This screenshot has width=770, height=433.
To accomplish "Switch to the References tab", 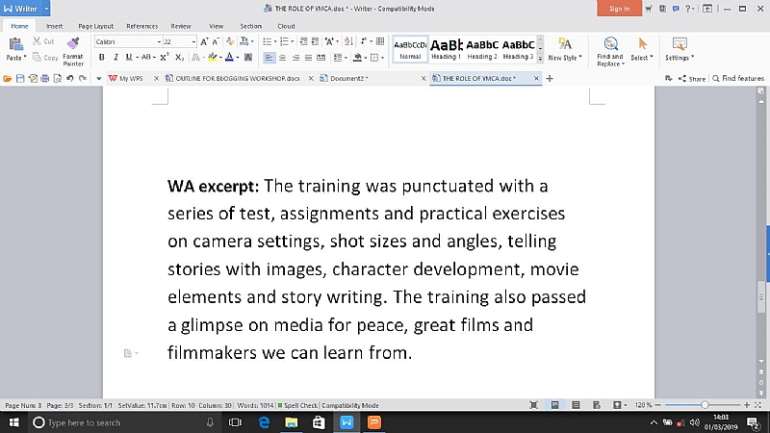I will 142,27.
